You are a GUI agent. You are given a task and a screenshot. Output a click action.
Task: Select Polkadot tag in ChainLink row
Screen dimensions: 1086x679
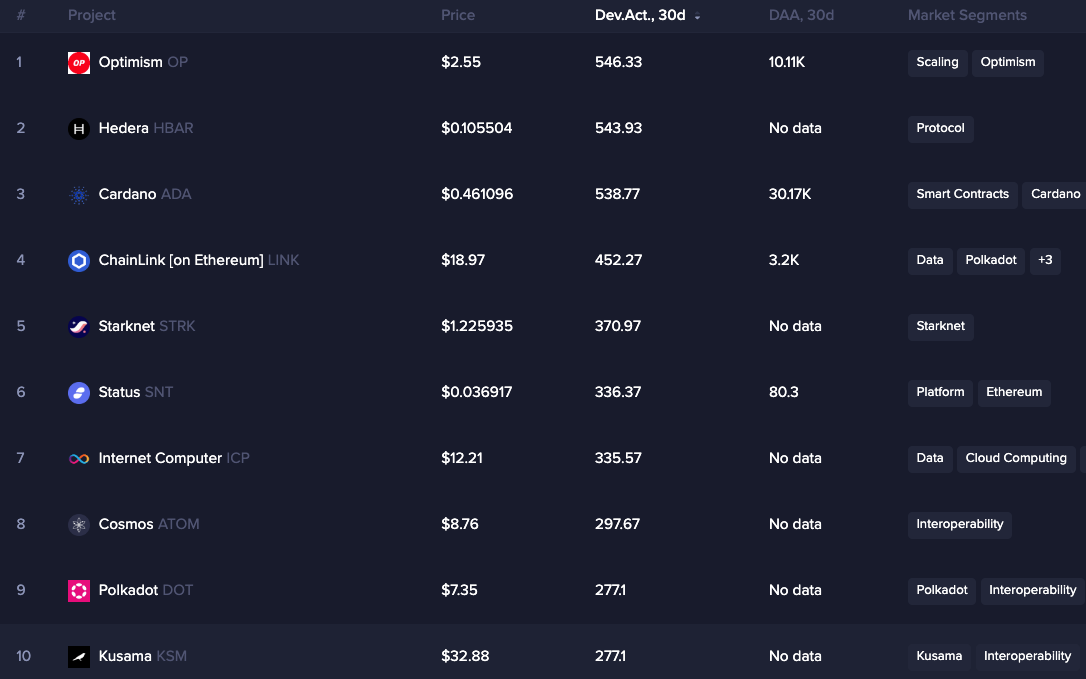click(991, 261)
